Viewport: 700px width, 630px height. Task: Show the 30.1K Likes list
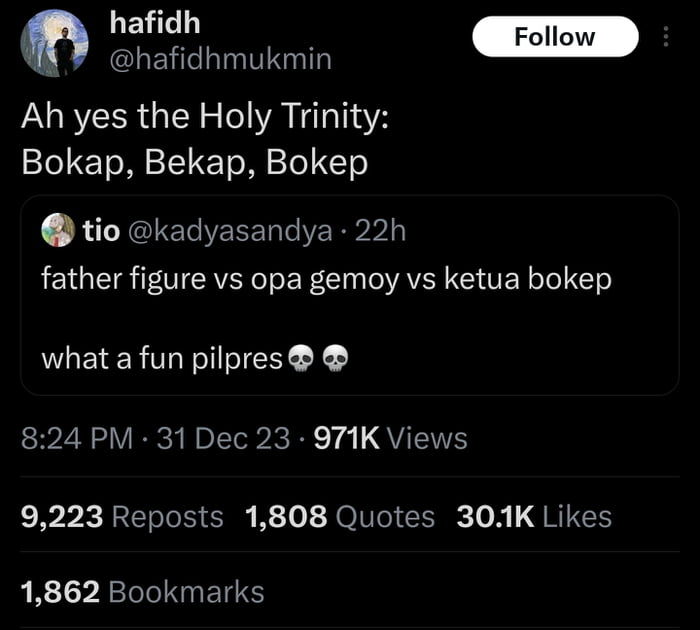pos(533,516)
